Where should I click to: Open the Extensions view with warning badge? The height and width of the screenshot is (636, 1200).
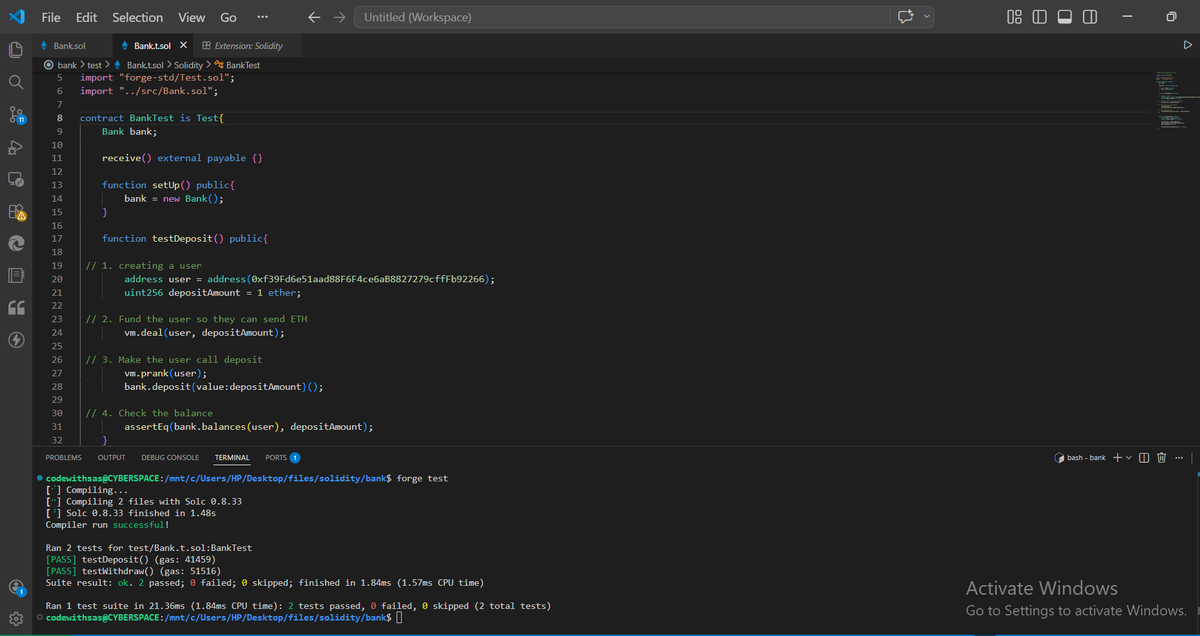point(15,212)
